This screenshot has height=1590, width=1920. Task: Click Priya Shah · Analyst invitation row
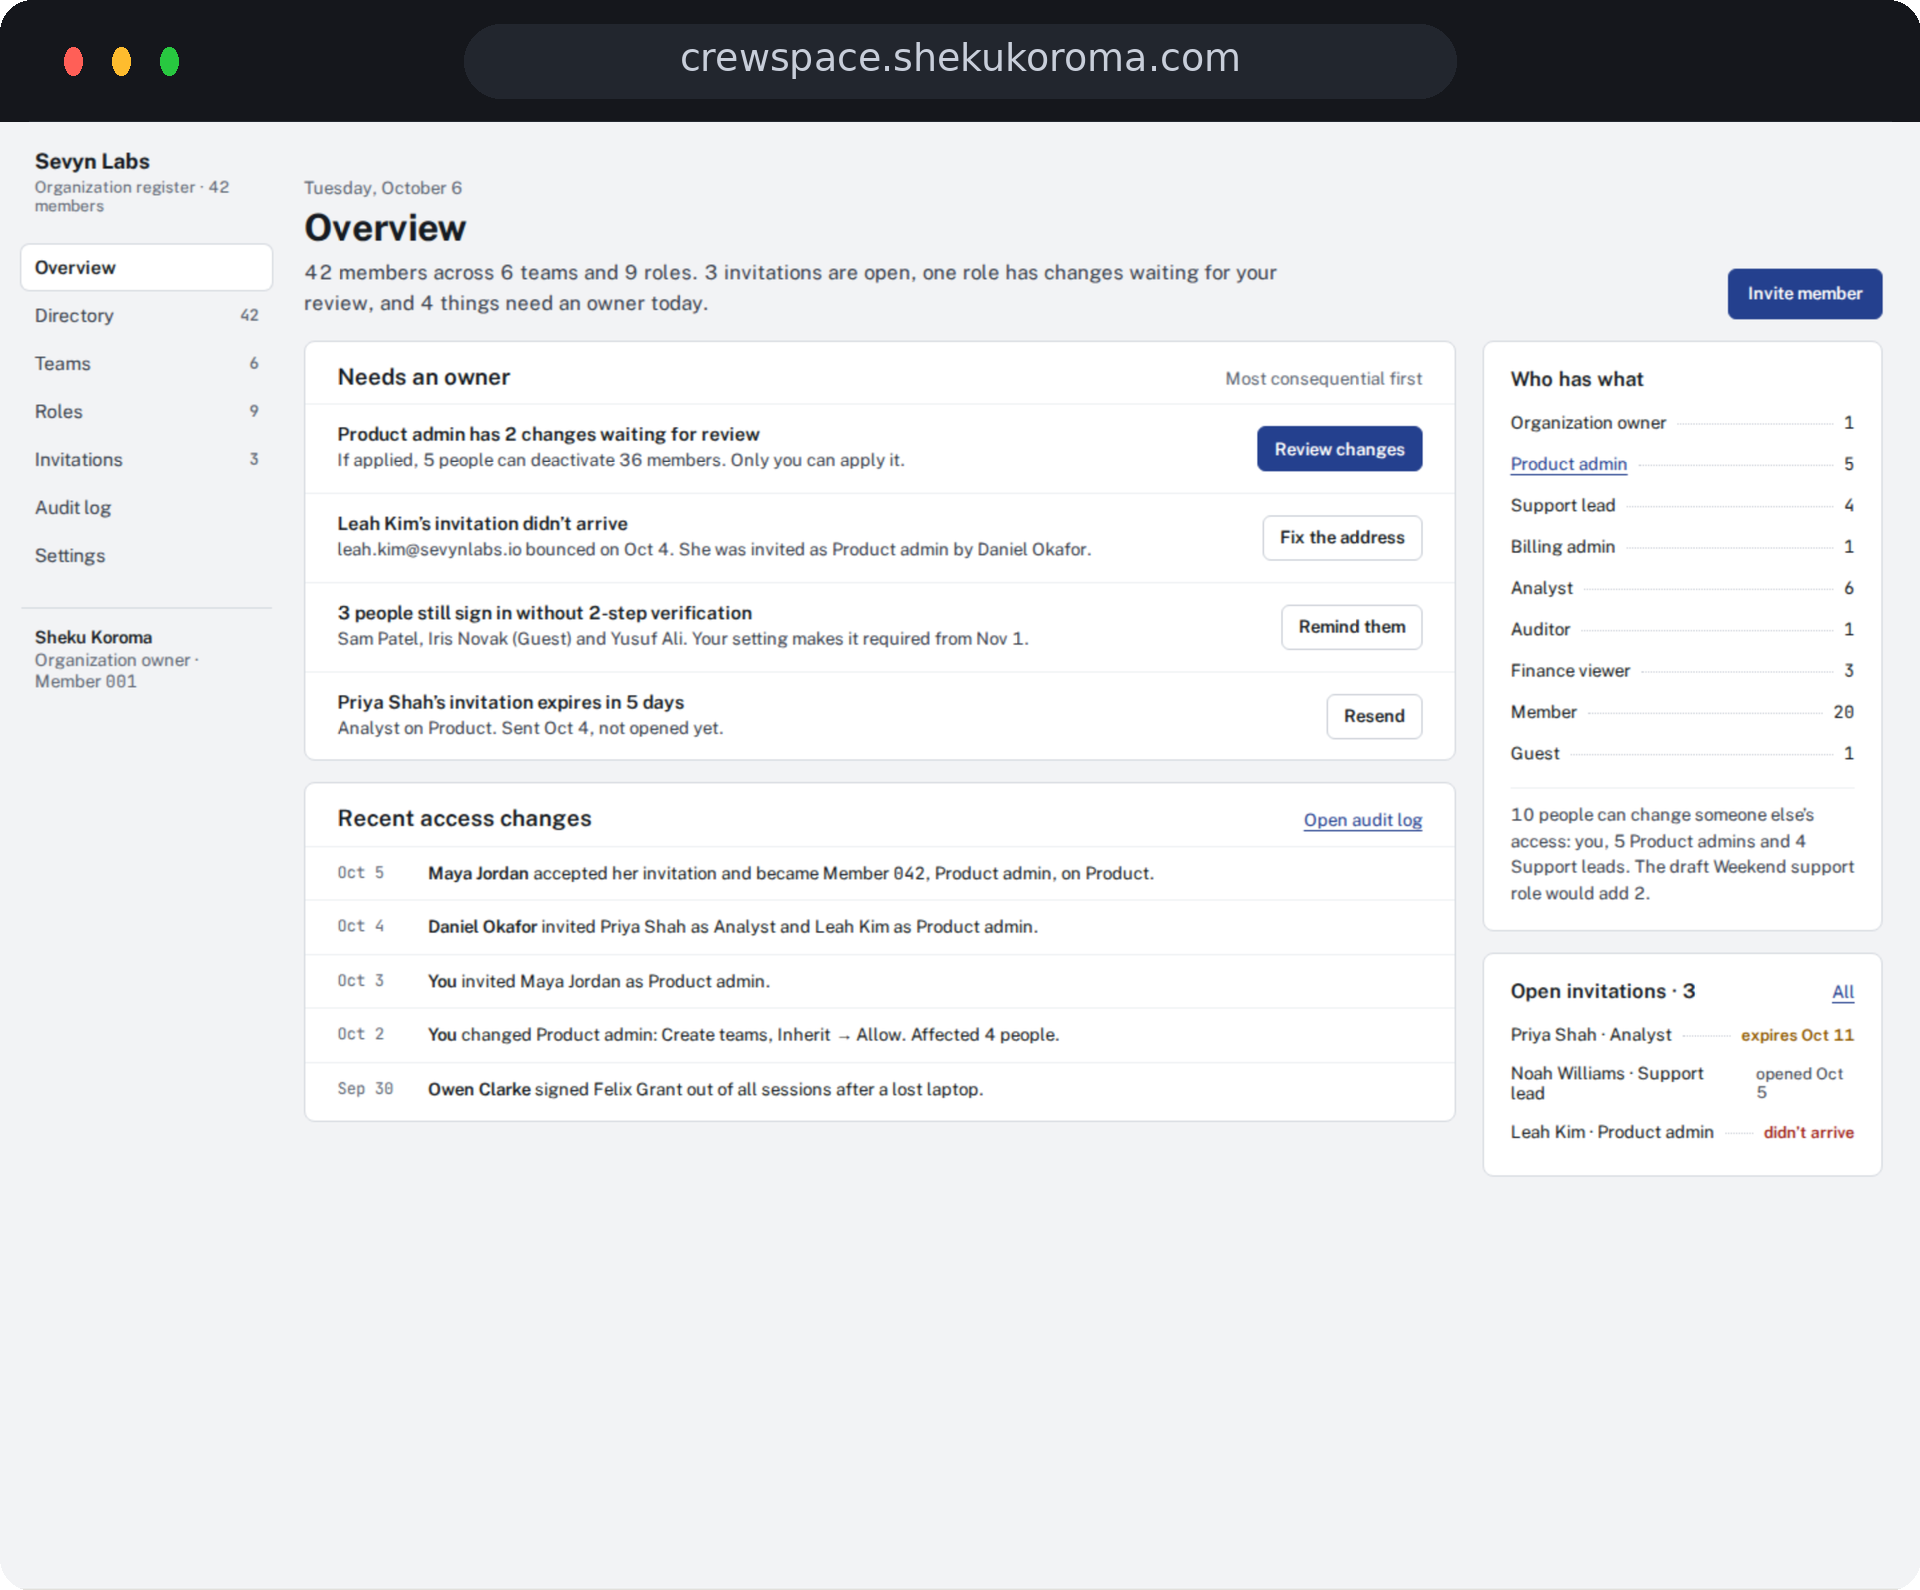[x=1682, y=1035]
